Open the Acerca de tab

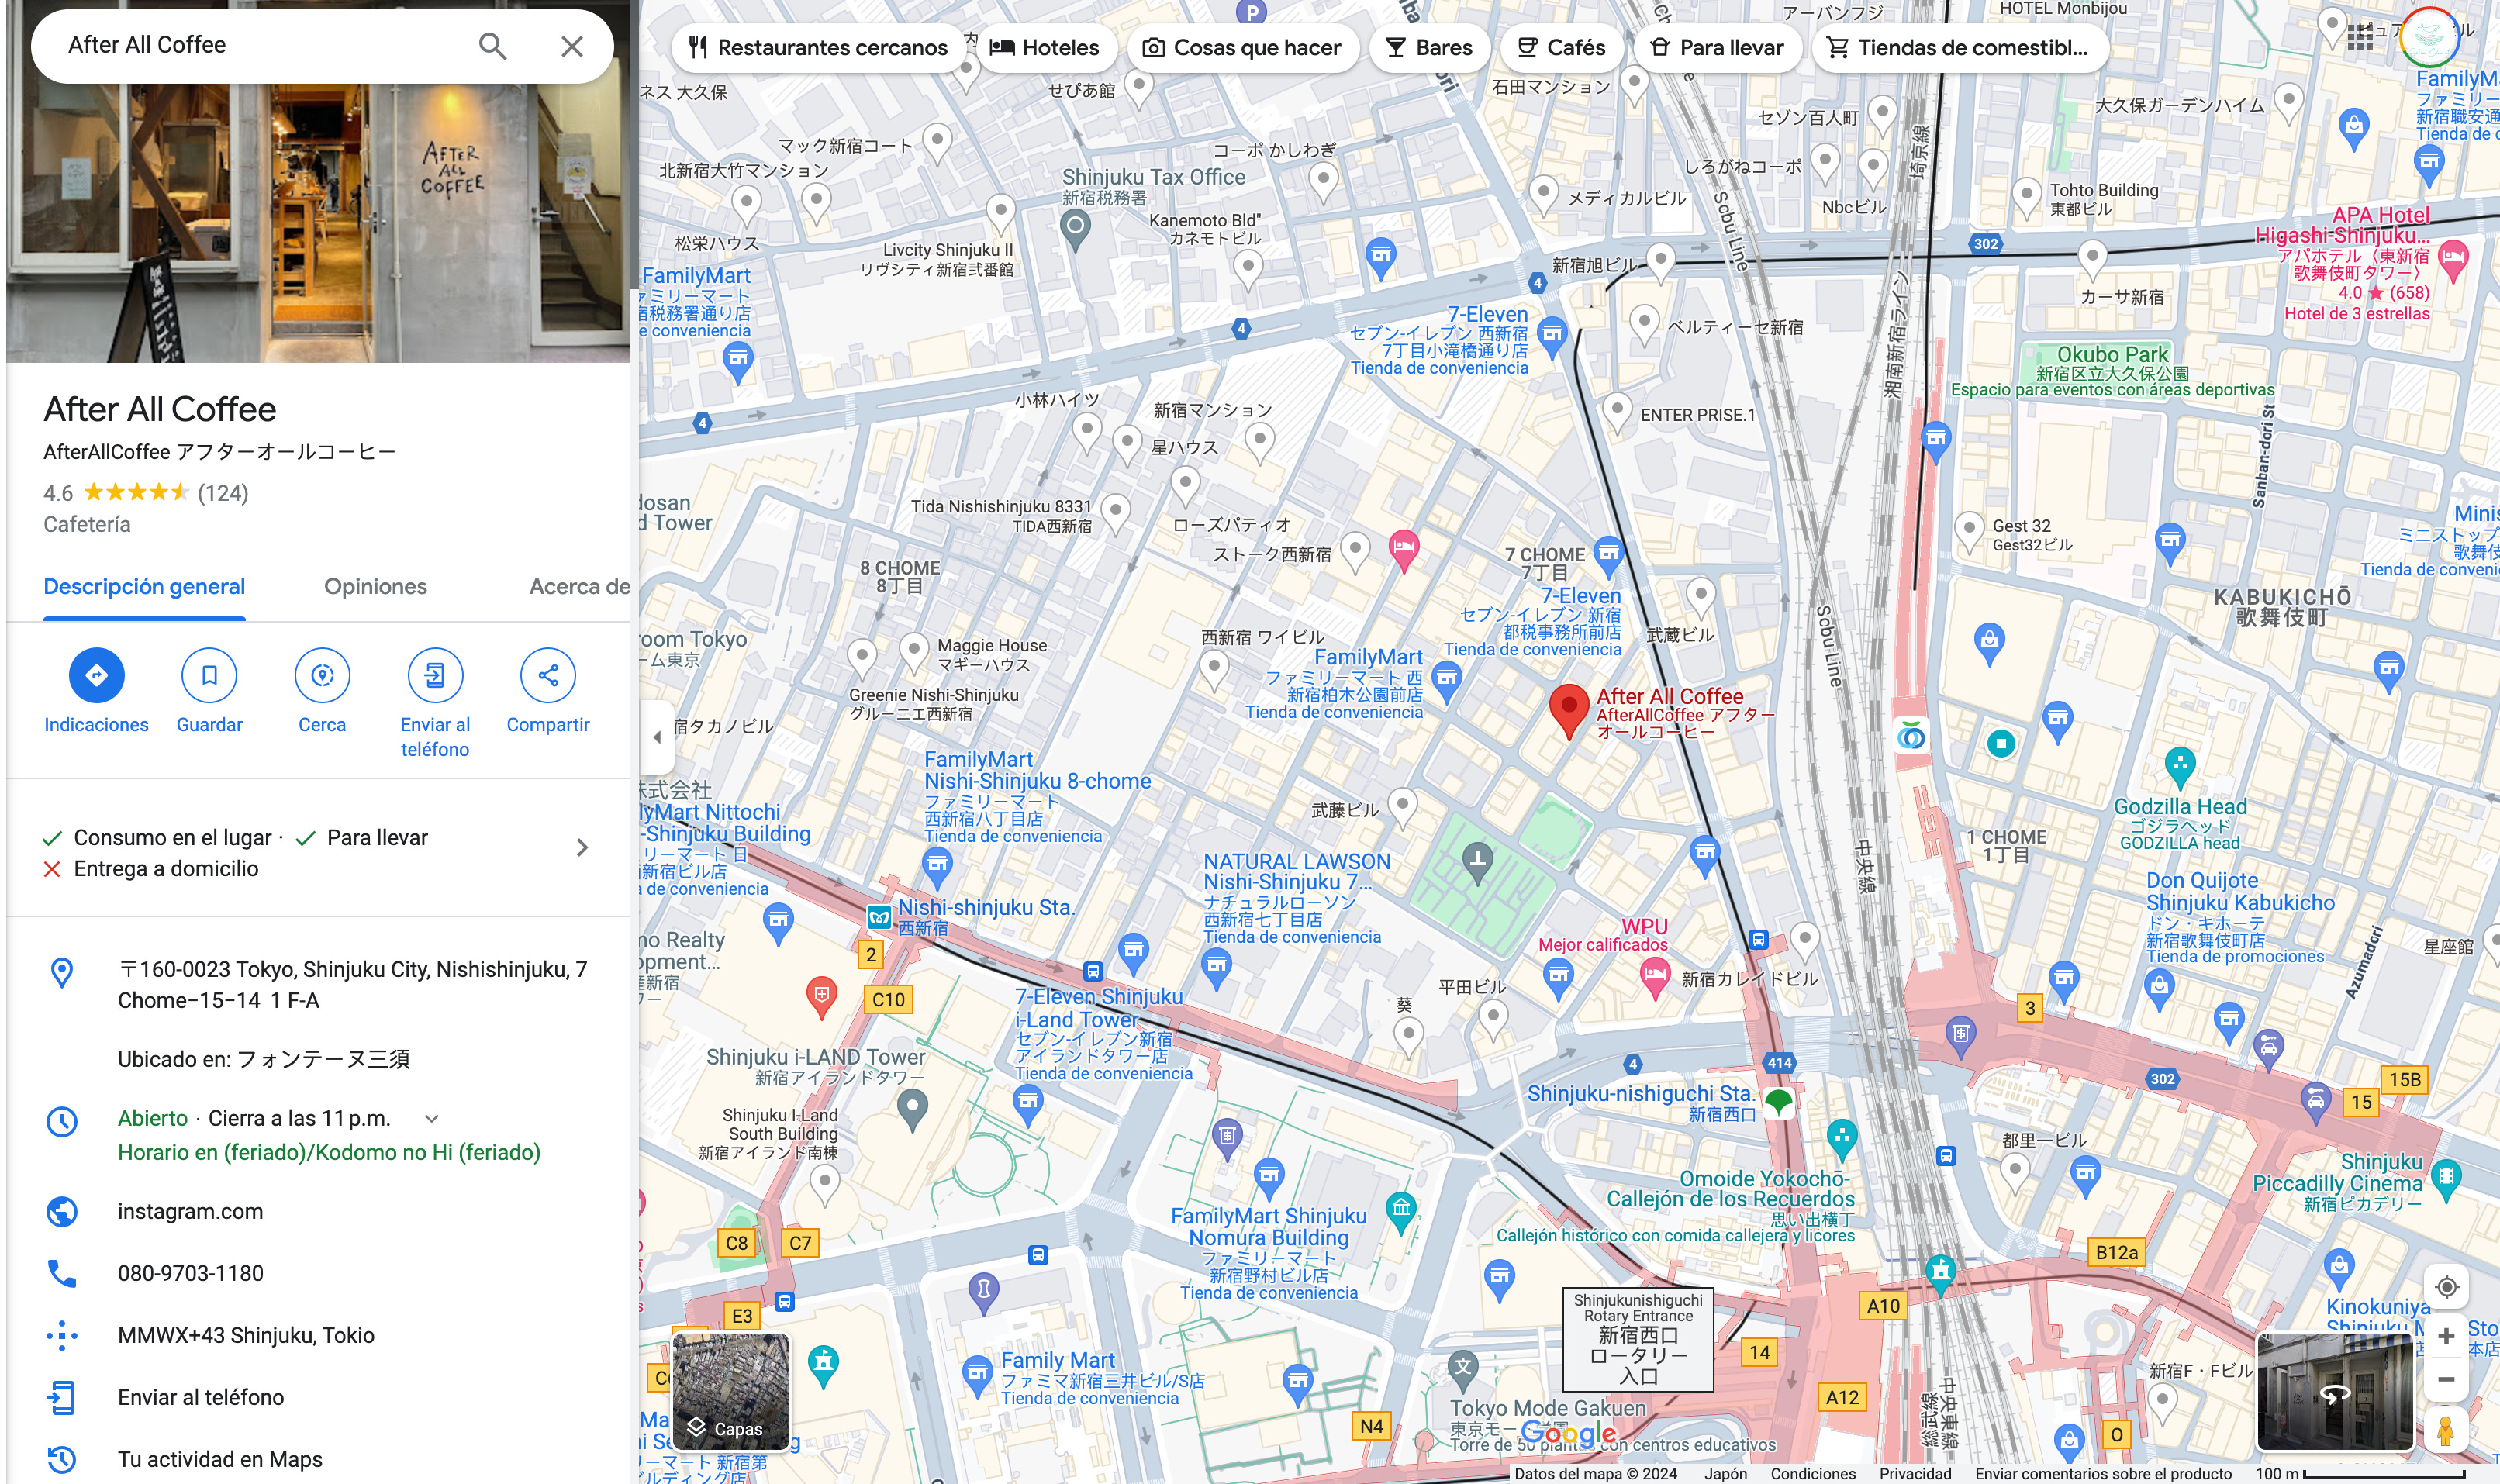tap(580, 587)
